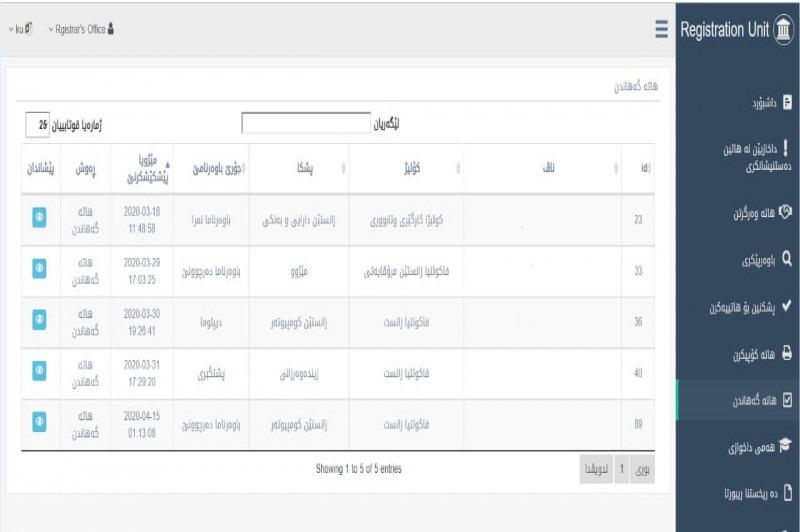Click the printer icon in sidebar

click(787, 354)
